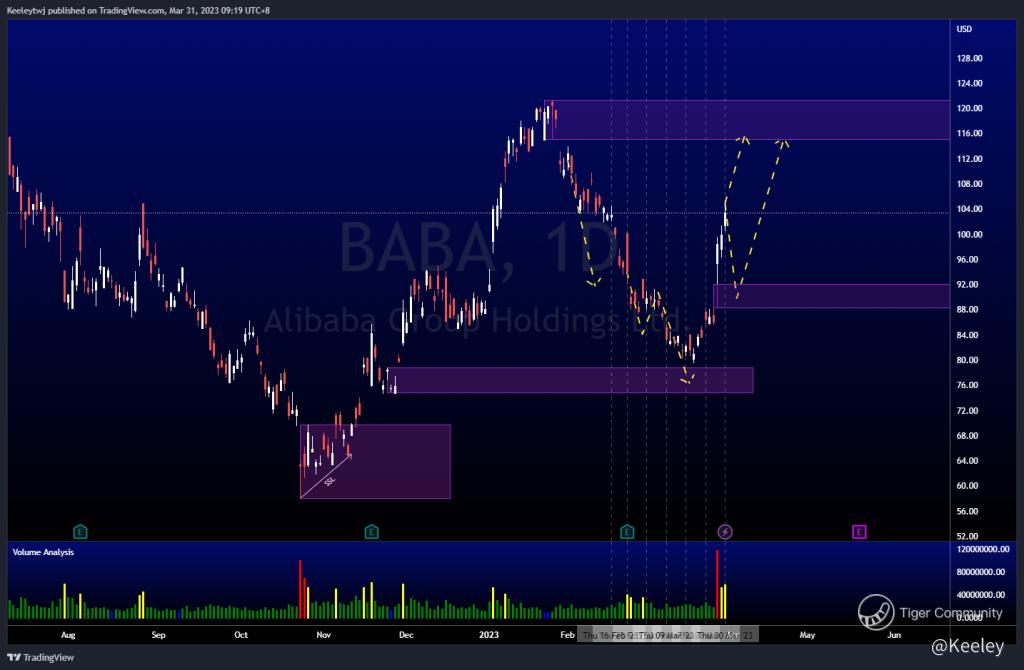Click the 128.00 price axis label

pos(969,58)
